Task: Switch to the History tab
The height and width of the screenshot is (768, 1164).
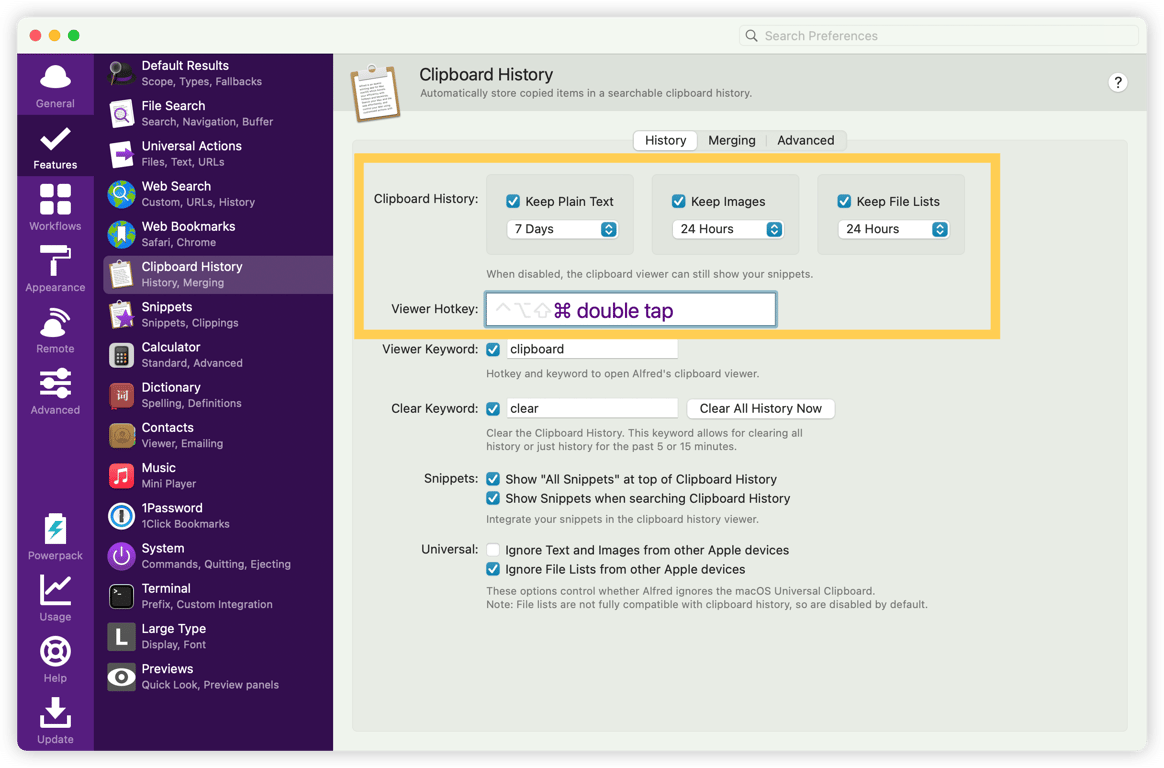Action: point(665,140)
